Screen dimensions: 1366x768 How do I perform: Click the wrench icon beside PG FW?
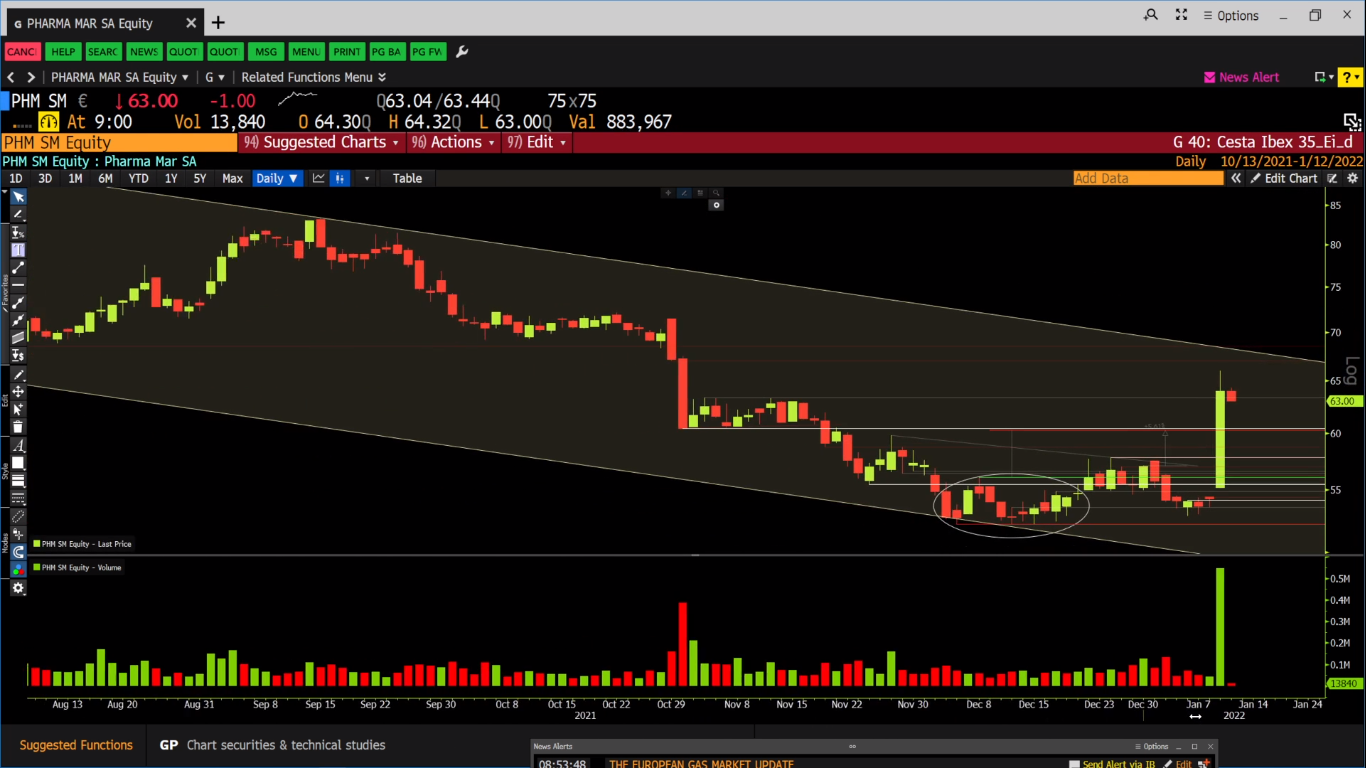[x=462, y=51]
